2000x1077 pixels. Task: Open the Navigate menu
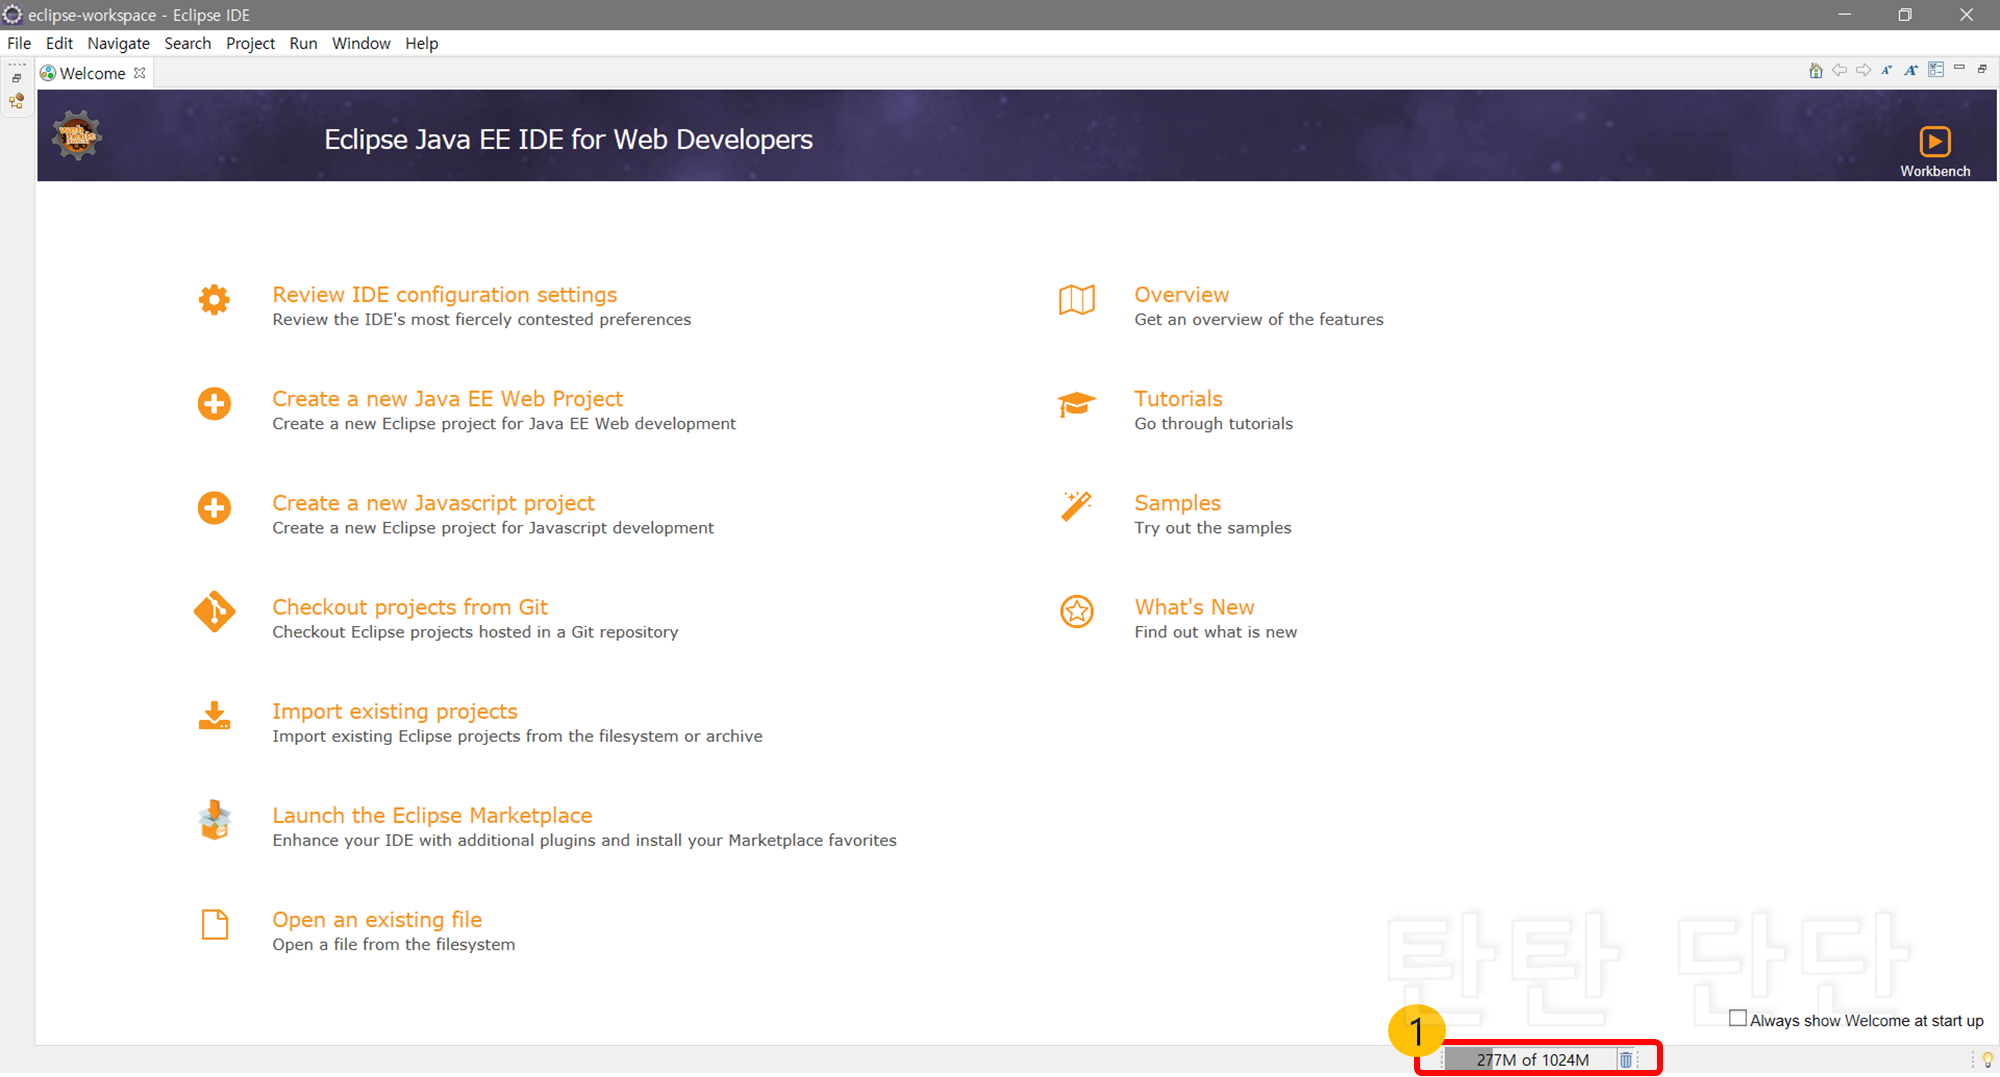[118, 43]
